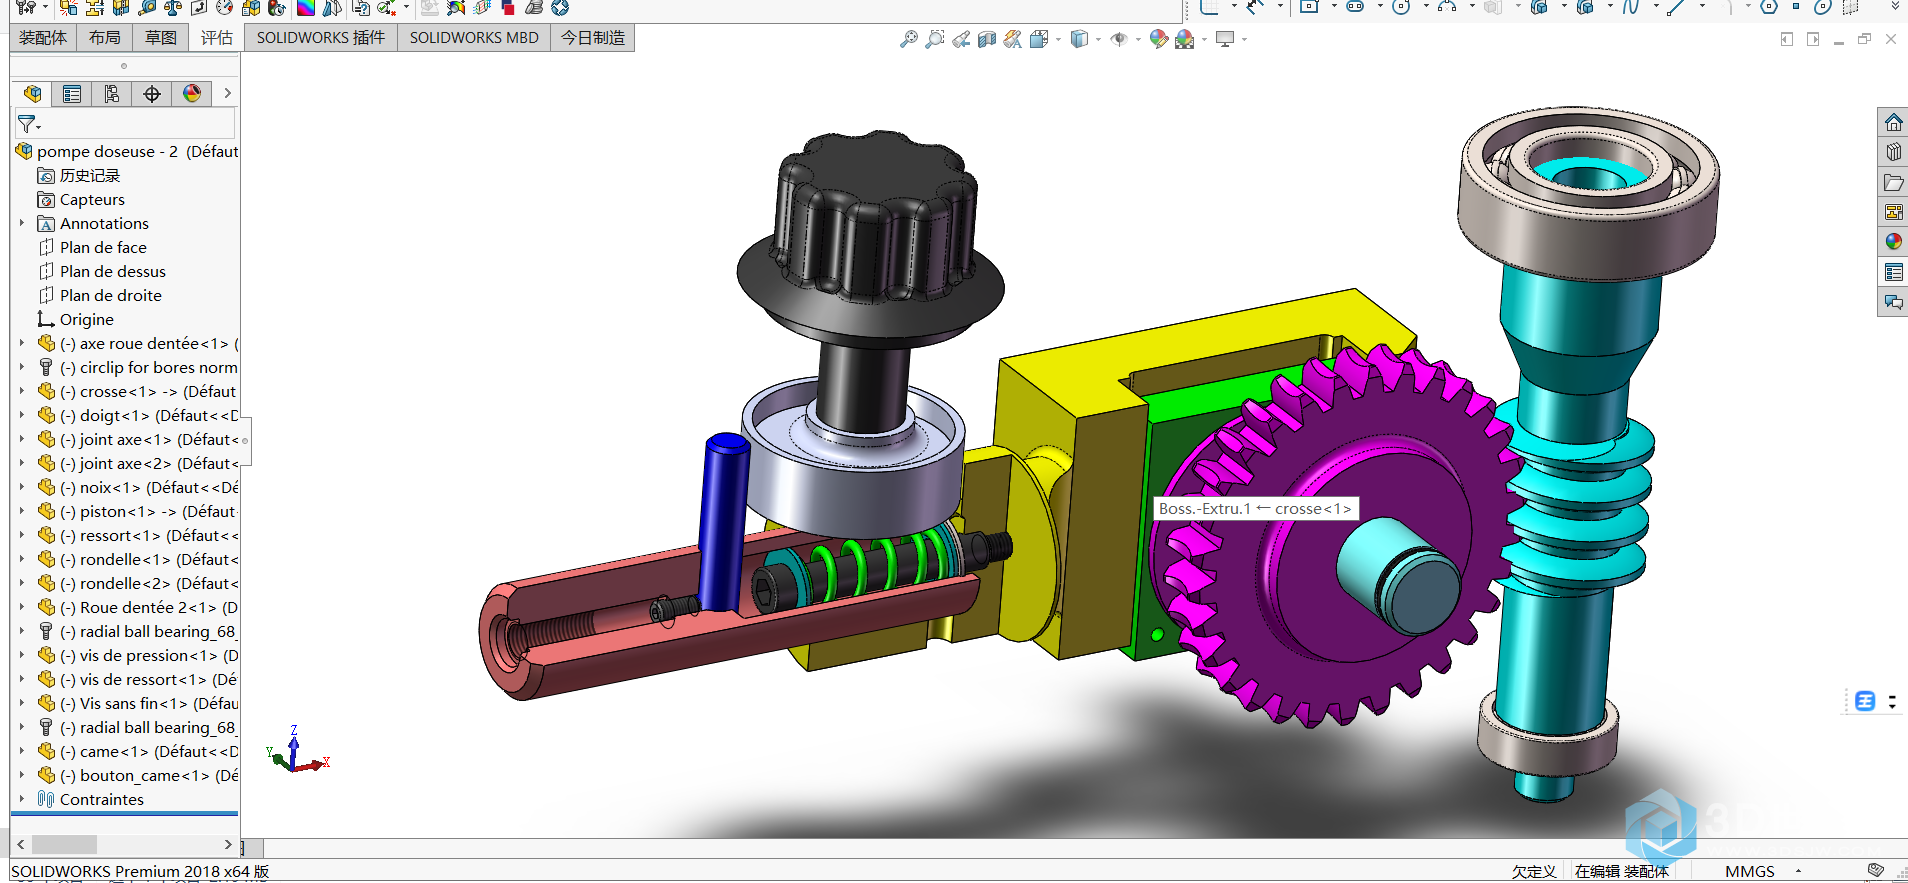Show more manager tabs with chevron
Screen dimensions: 1908x883
(x=227, y=93)
